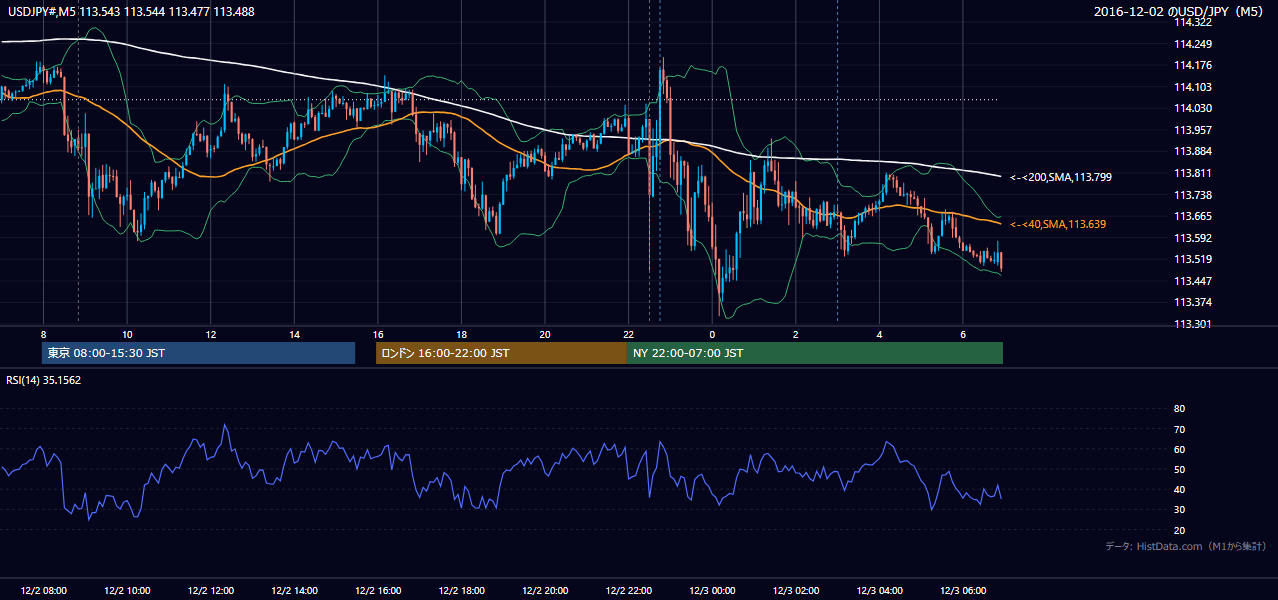Image resolution: width=1278 pixels, height=600 pixels.
Task: Click RSI scale value 20
Action: (x=1179, y=530)
